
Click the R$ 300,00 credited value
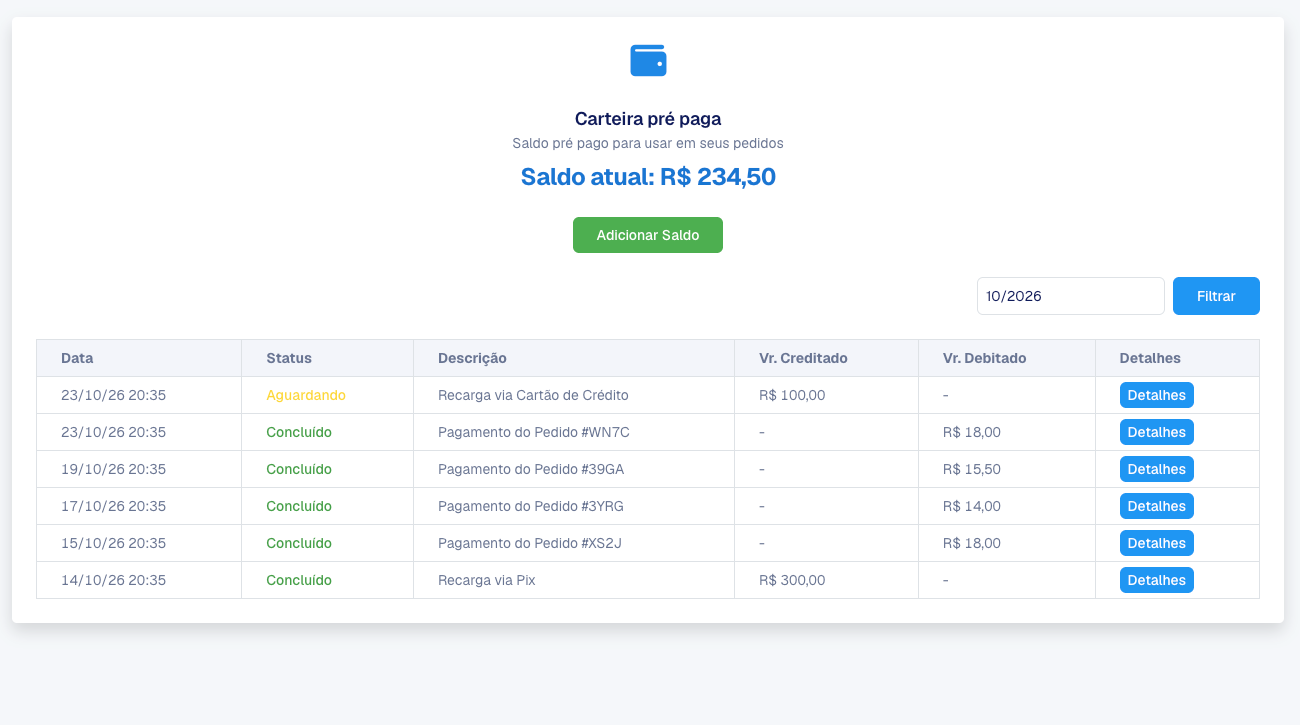click(x=792, y=580)
